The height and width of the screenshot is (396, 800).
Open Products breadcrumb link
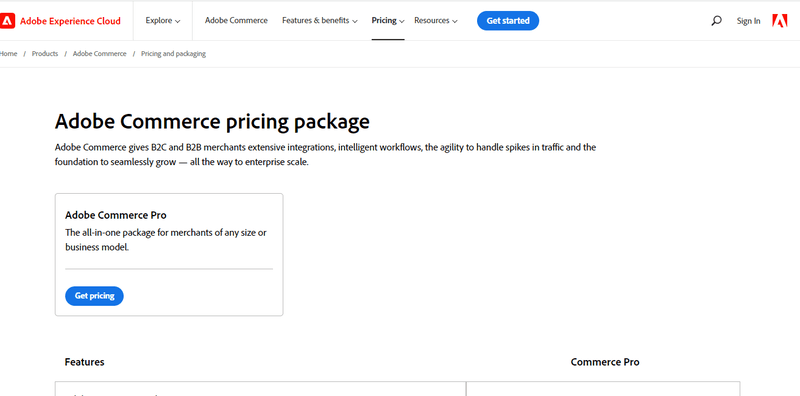[45, 54]
